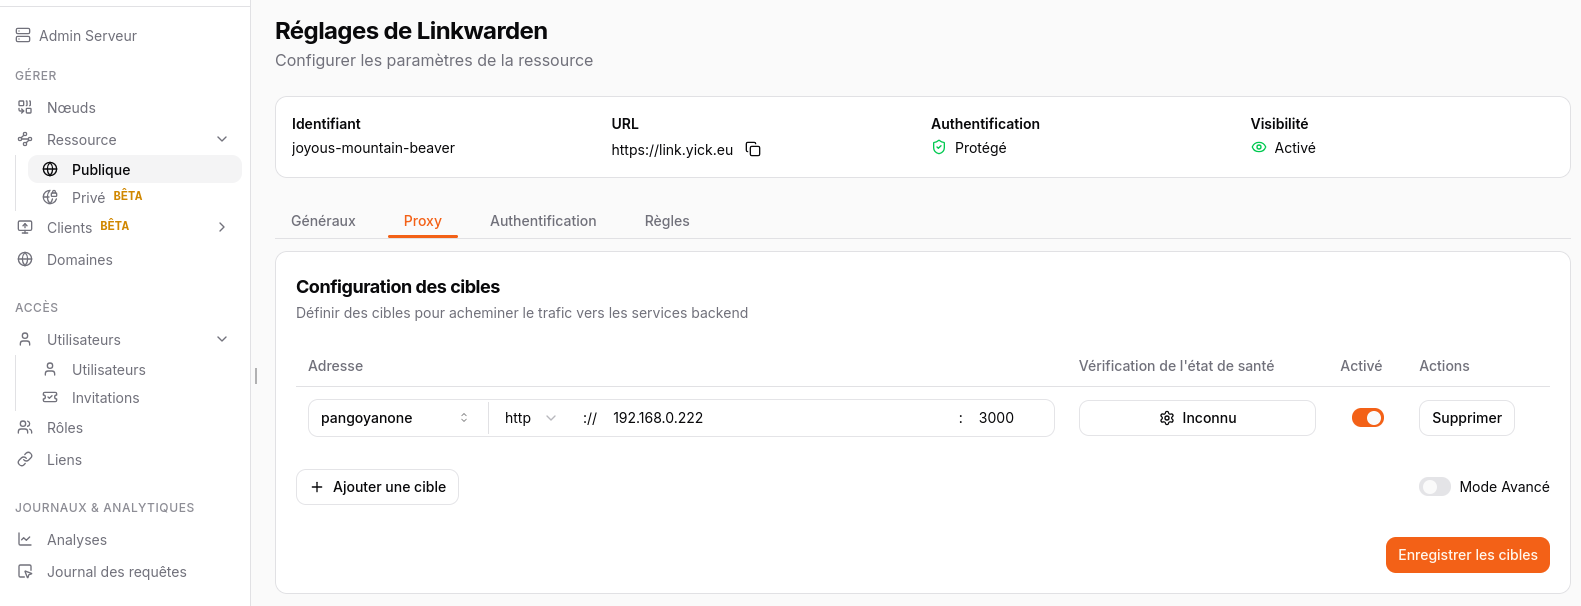Open the pangoyanone site selector
The height and width of the screenshot is (606, 1581).
395,418
